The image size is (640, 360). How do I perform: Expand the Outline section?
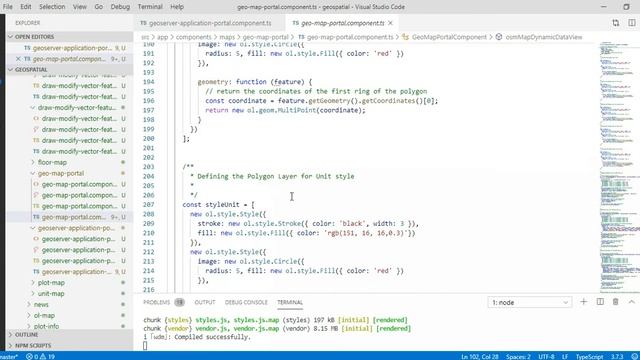coord(27,335)
